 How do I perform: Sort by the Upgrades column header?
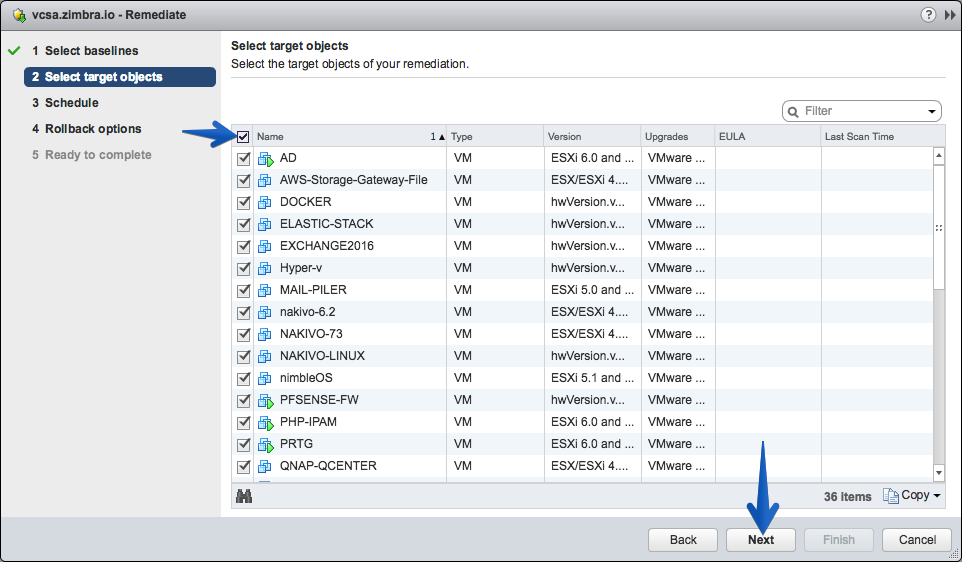coord(677,137)
